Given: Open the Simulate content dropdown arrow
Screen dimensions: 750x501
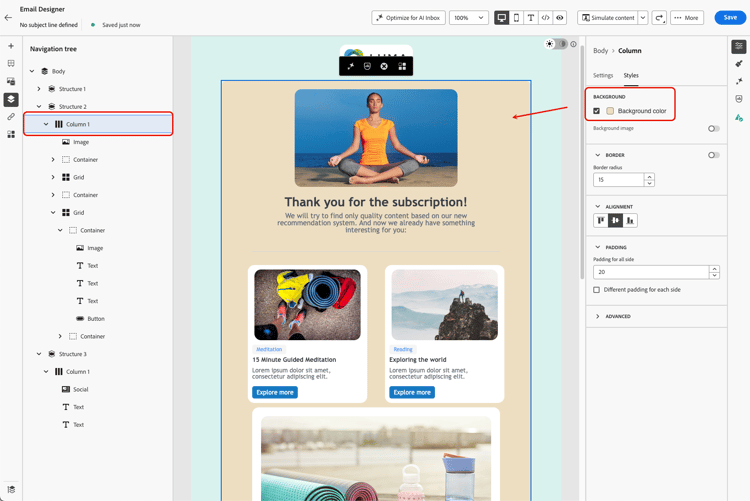Looking at the screenshot, I should click(643, 18).
